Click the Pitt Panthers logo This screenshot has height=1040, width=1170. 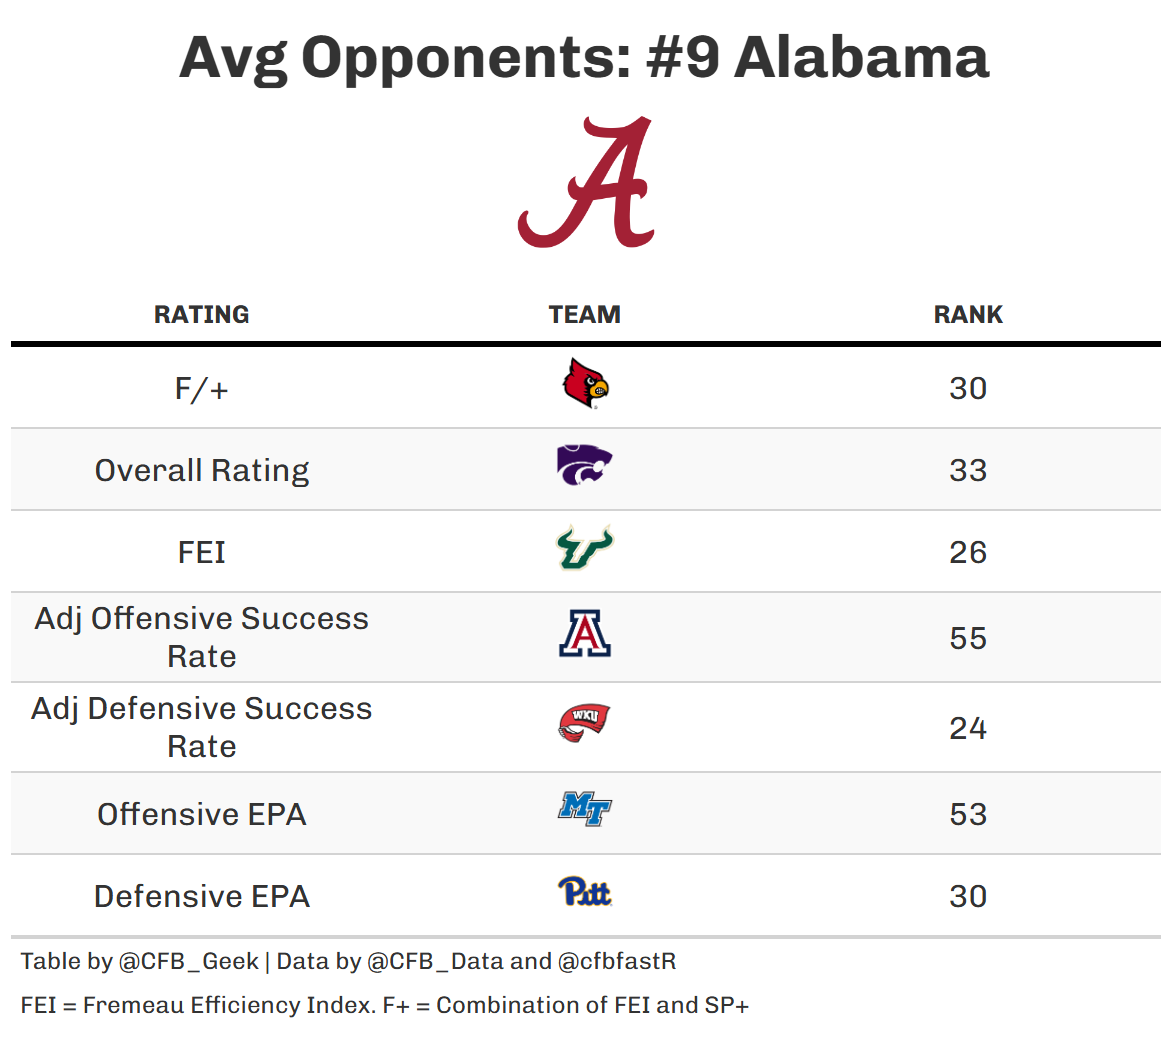point(585,891)
